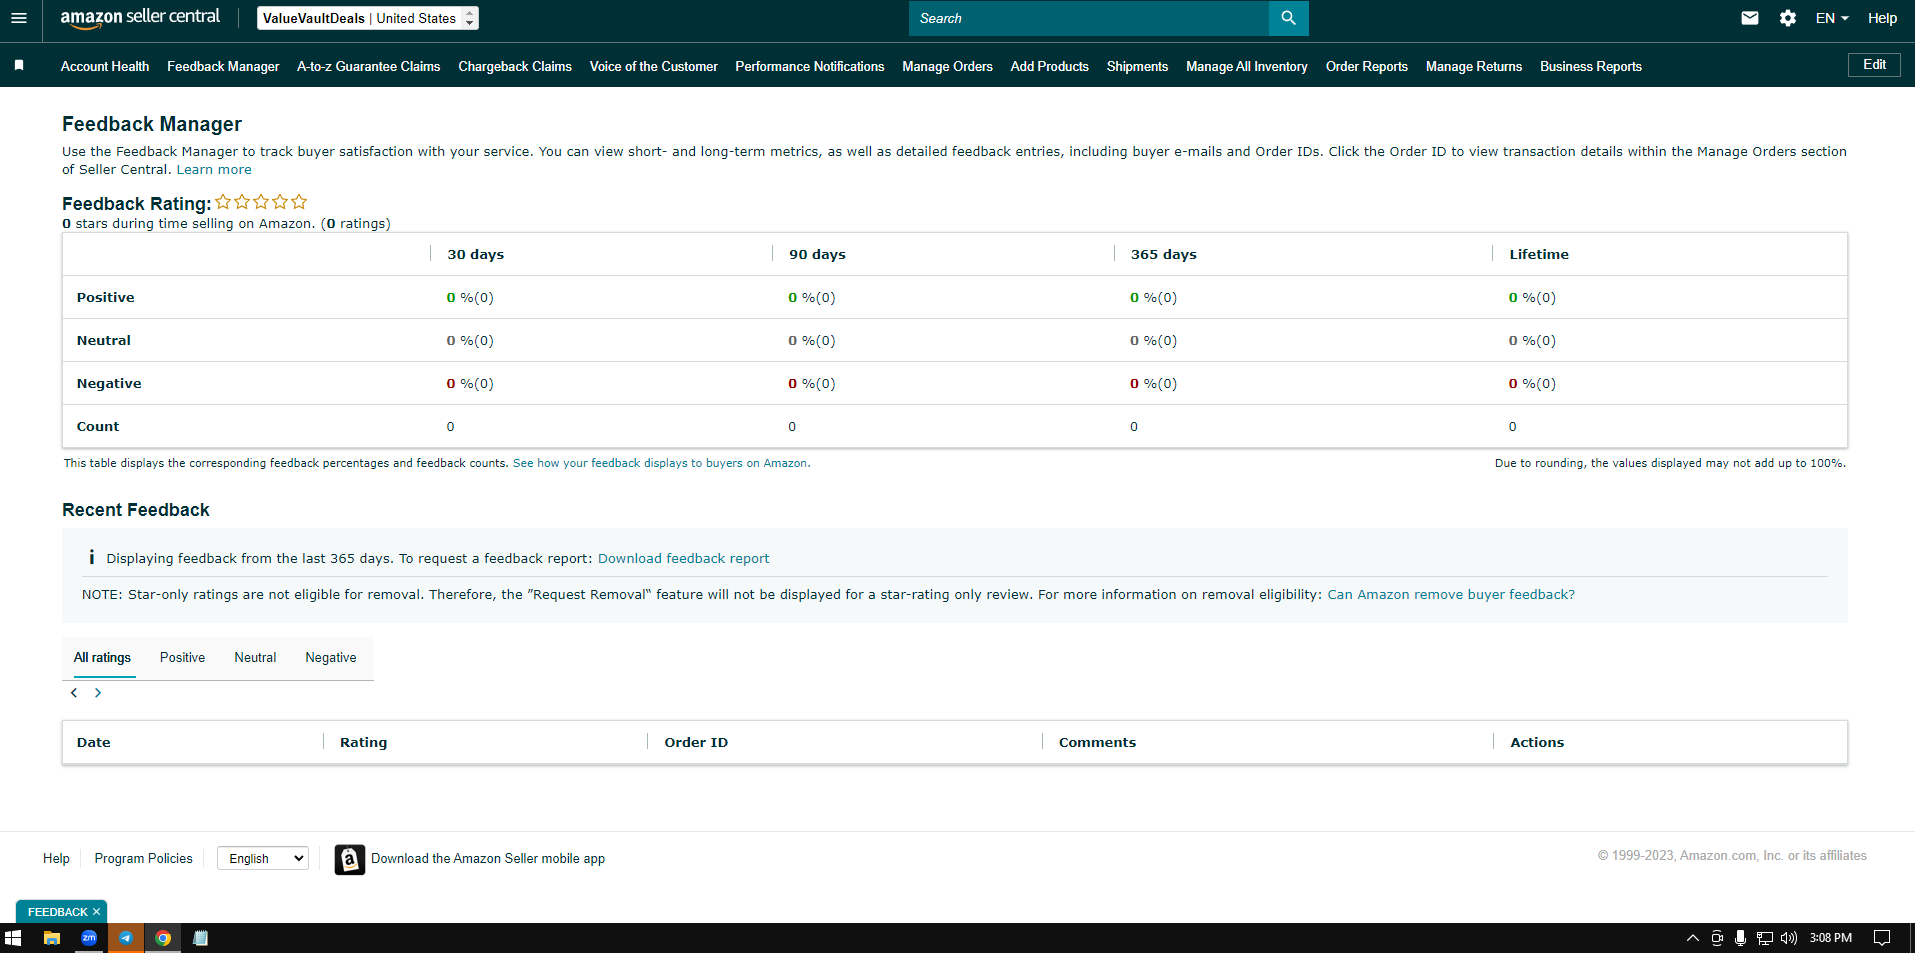The height and width of the screenshot is (953, 1915).
Task: Open Account Health from the favorites bar
Action: tap(105, 66)
